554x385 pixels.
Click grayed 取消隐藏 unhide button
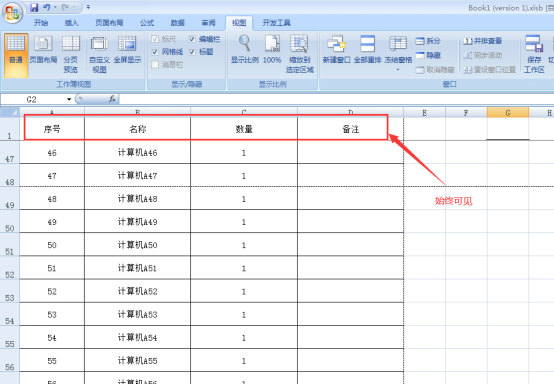tap(435, 70)
